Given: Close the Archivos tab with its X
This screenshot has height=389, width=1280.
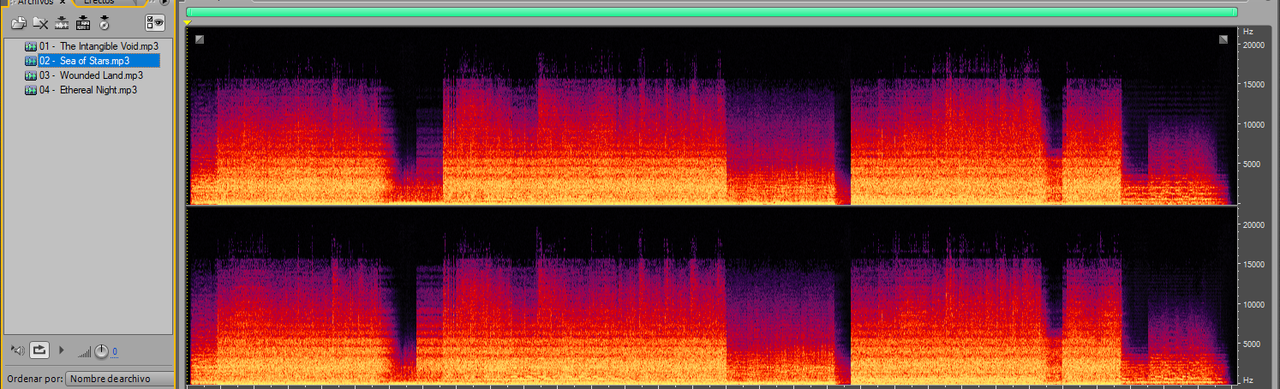Looking at the screenshot, I should coord(62,2).
